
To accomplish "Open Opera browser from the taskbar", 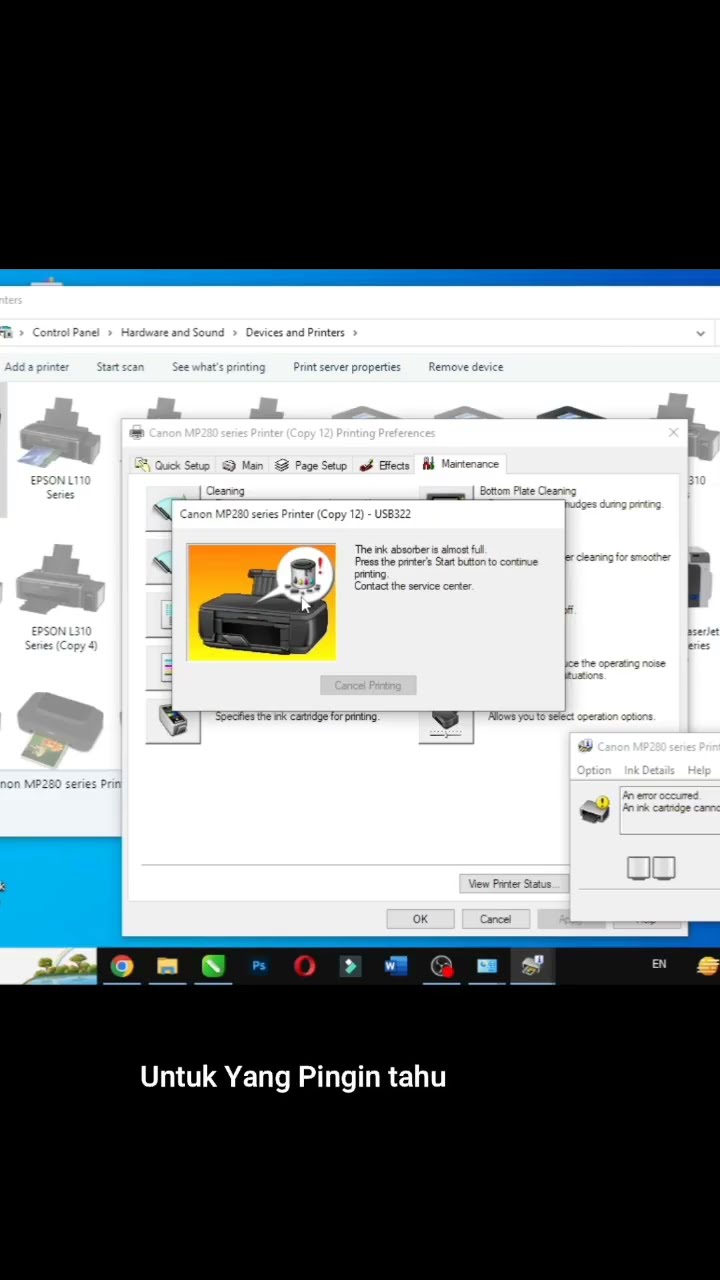I will point(304,966).
